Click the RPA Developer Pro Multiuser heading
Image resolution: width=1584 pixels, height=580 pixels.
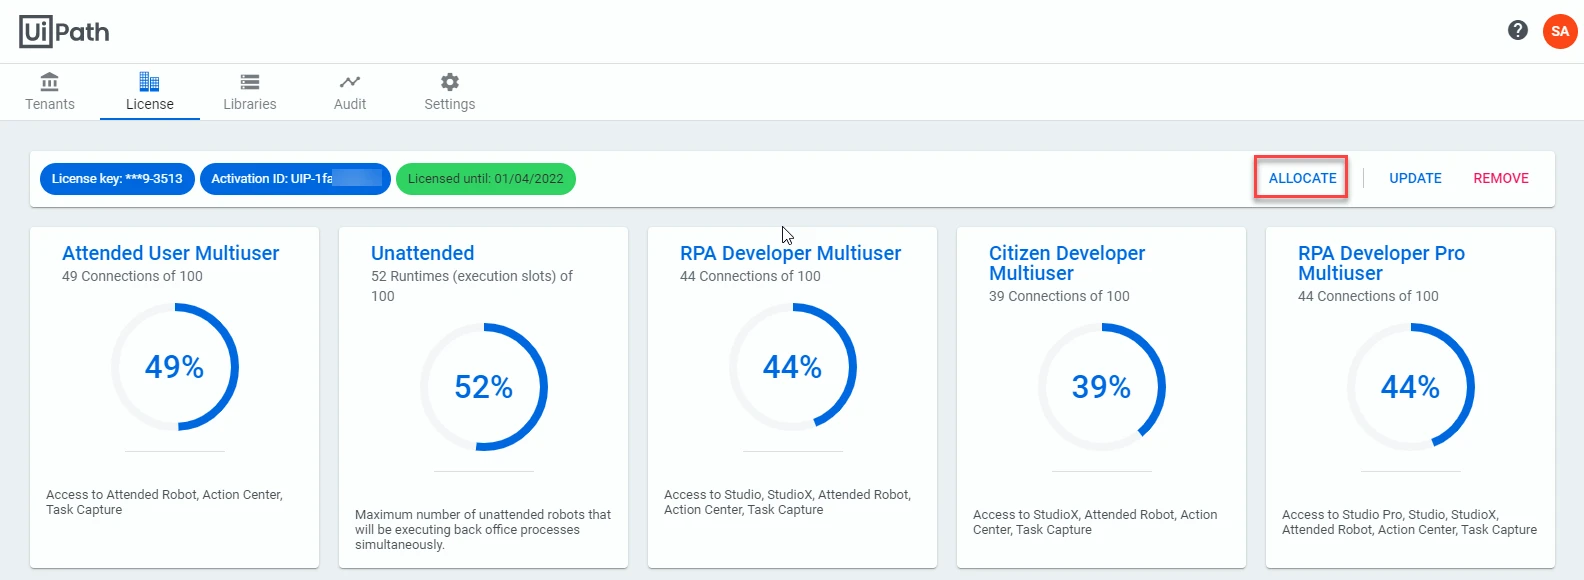point(1381,263)
